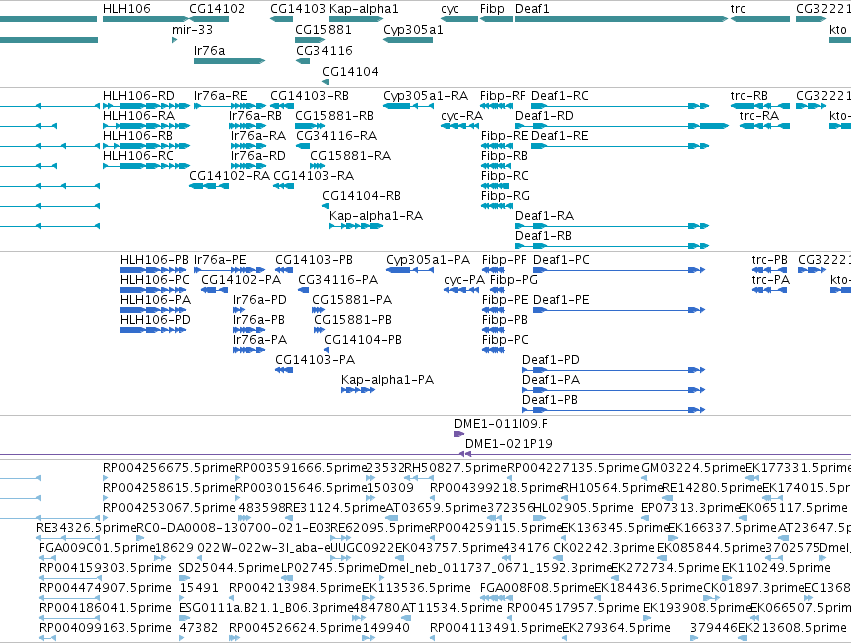Open protein CG14104-PB label
Image resolution: width=851 pixels, height=643 pixels.
(x=363, y=340)
